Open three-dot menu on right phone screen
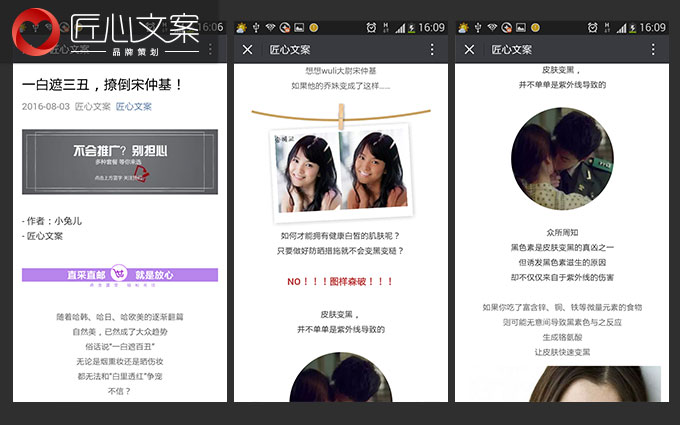 tap(653, 49)
